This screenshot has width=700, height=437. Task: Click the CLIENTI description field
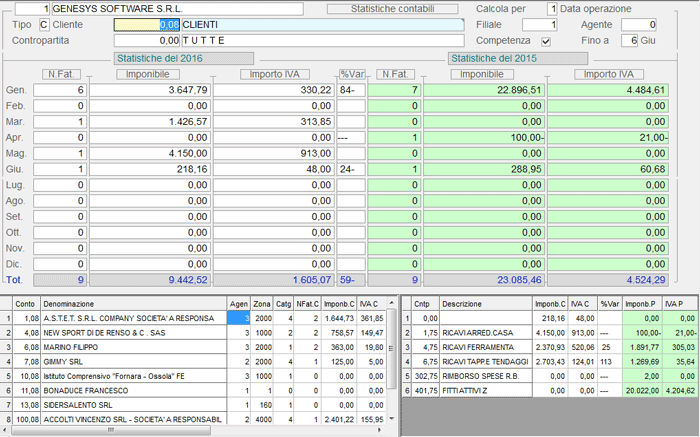[323, 25]
